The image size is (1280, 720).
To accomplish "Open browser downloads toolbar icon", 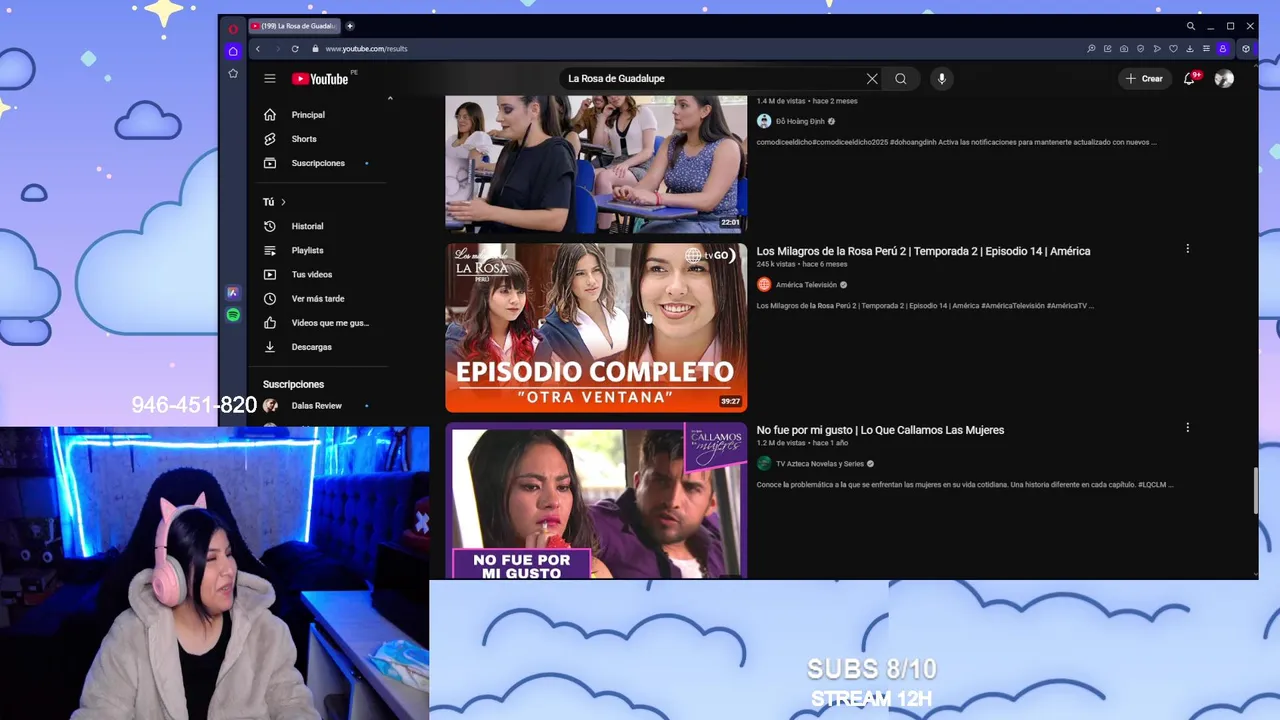I will [1190, 48].
